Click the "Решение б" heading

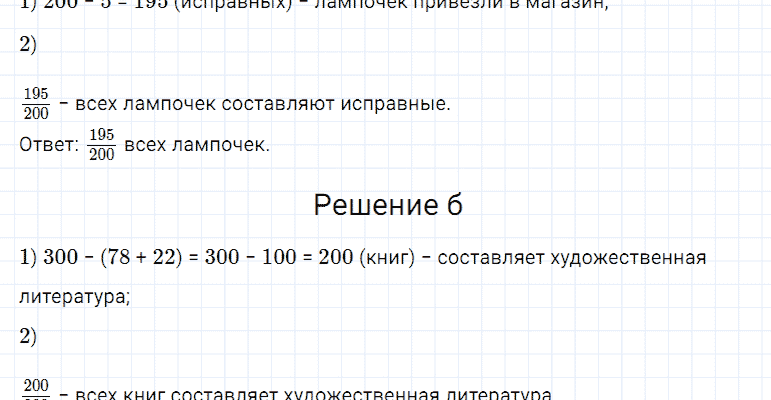(x=388, y=205)
